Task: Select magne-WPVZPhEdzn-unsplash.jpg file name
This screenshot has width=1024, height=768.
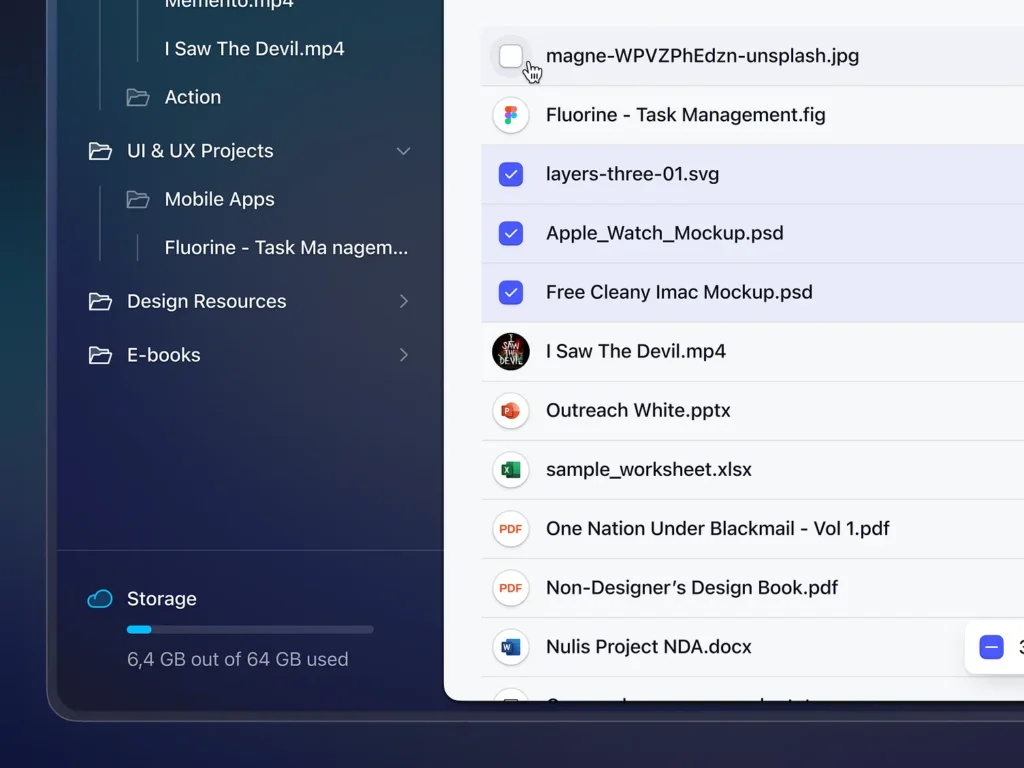Action: coord(702,56)
